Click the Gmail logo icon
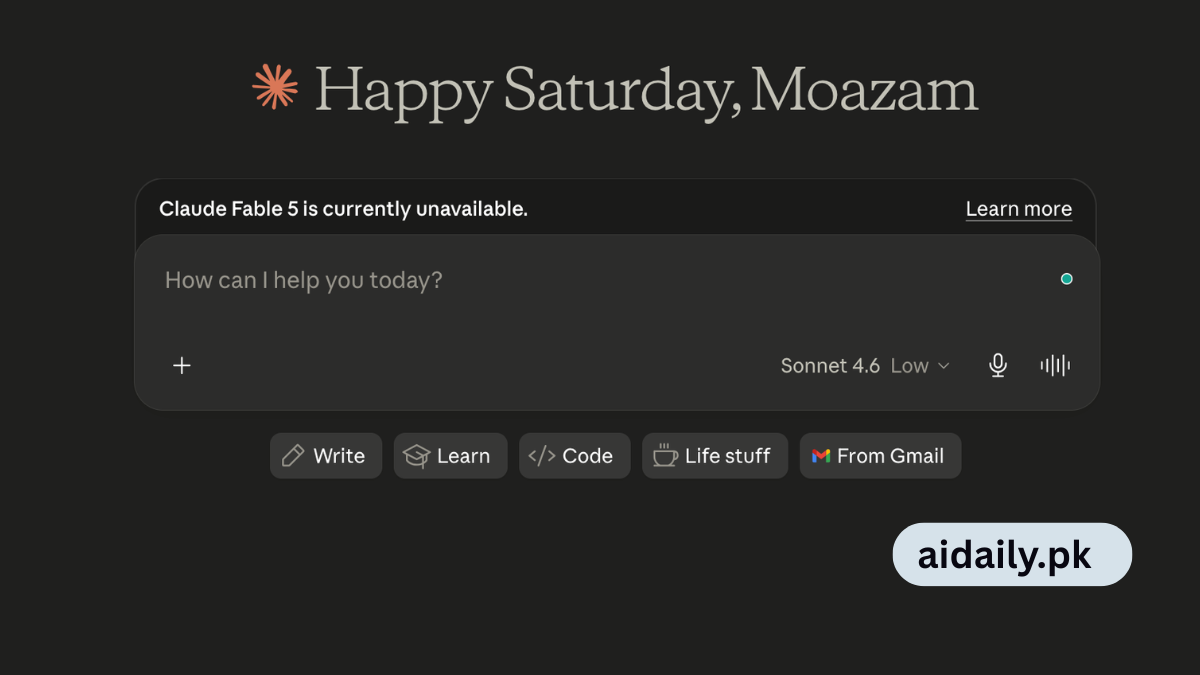 pos(821,456)
